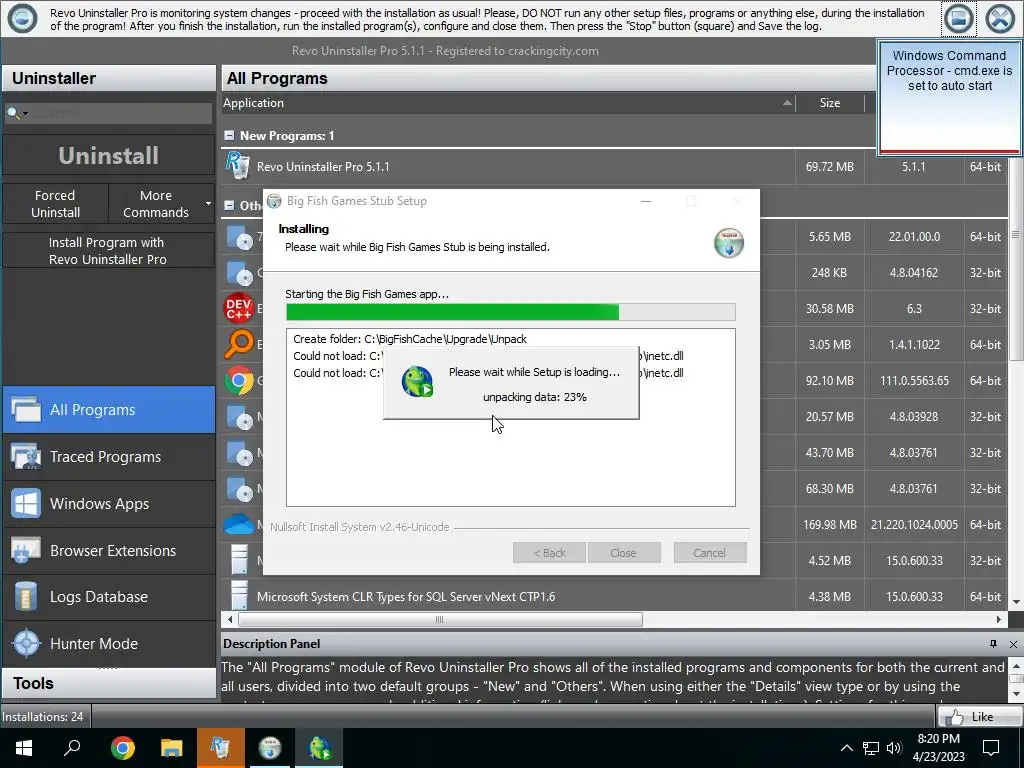Click the volume speaker tray icon
Screen dimensions: 1024x768
pos(893,748)
